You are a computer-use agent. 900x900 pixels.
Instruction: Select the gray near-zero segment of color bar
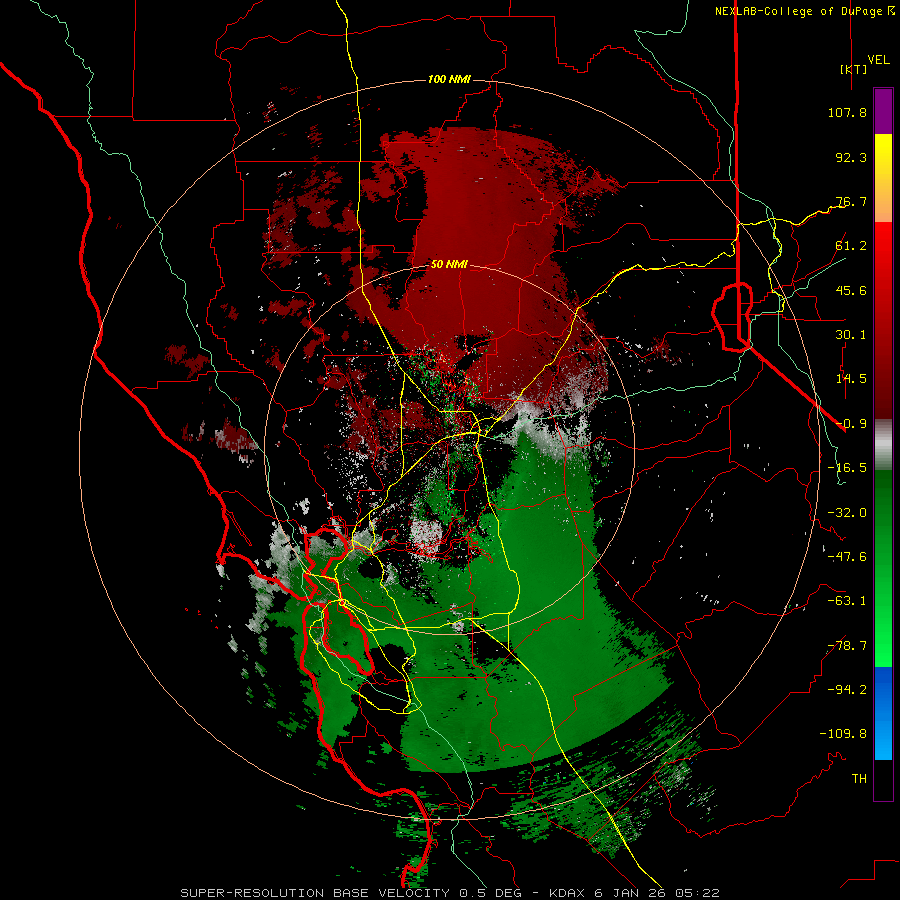click(883, 444)
